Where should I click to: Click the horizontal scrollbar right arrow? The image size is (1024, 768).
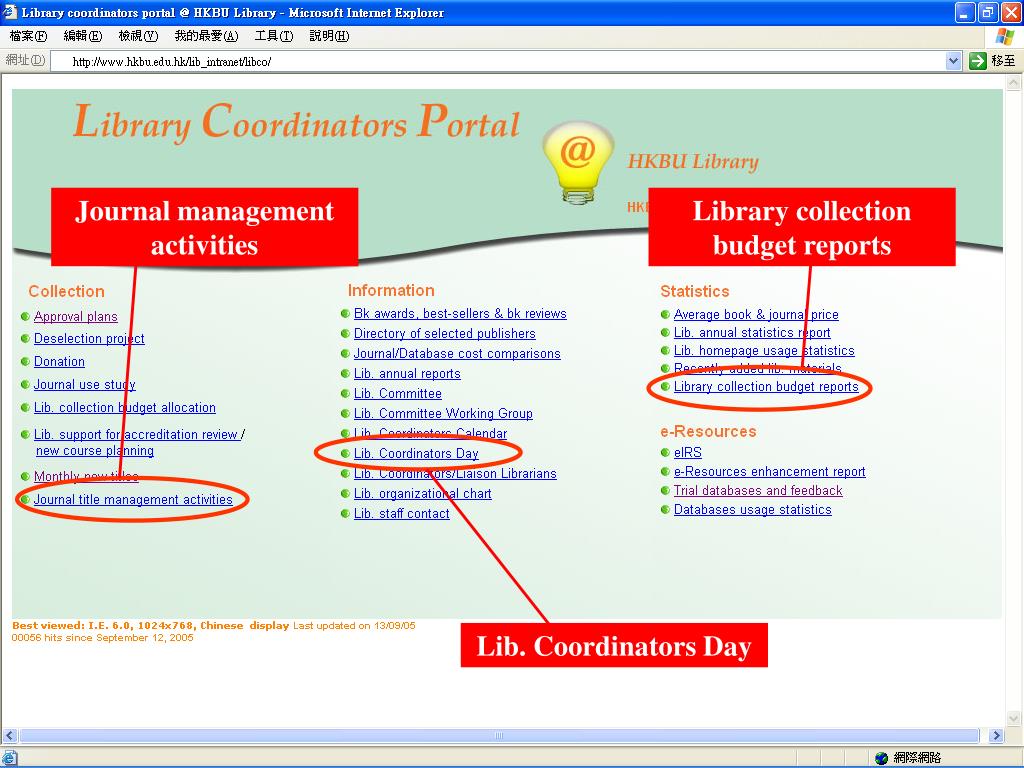[x=996, y=735]
